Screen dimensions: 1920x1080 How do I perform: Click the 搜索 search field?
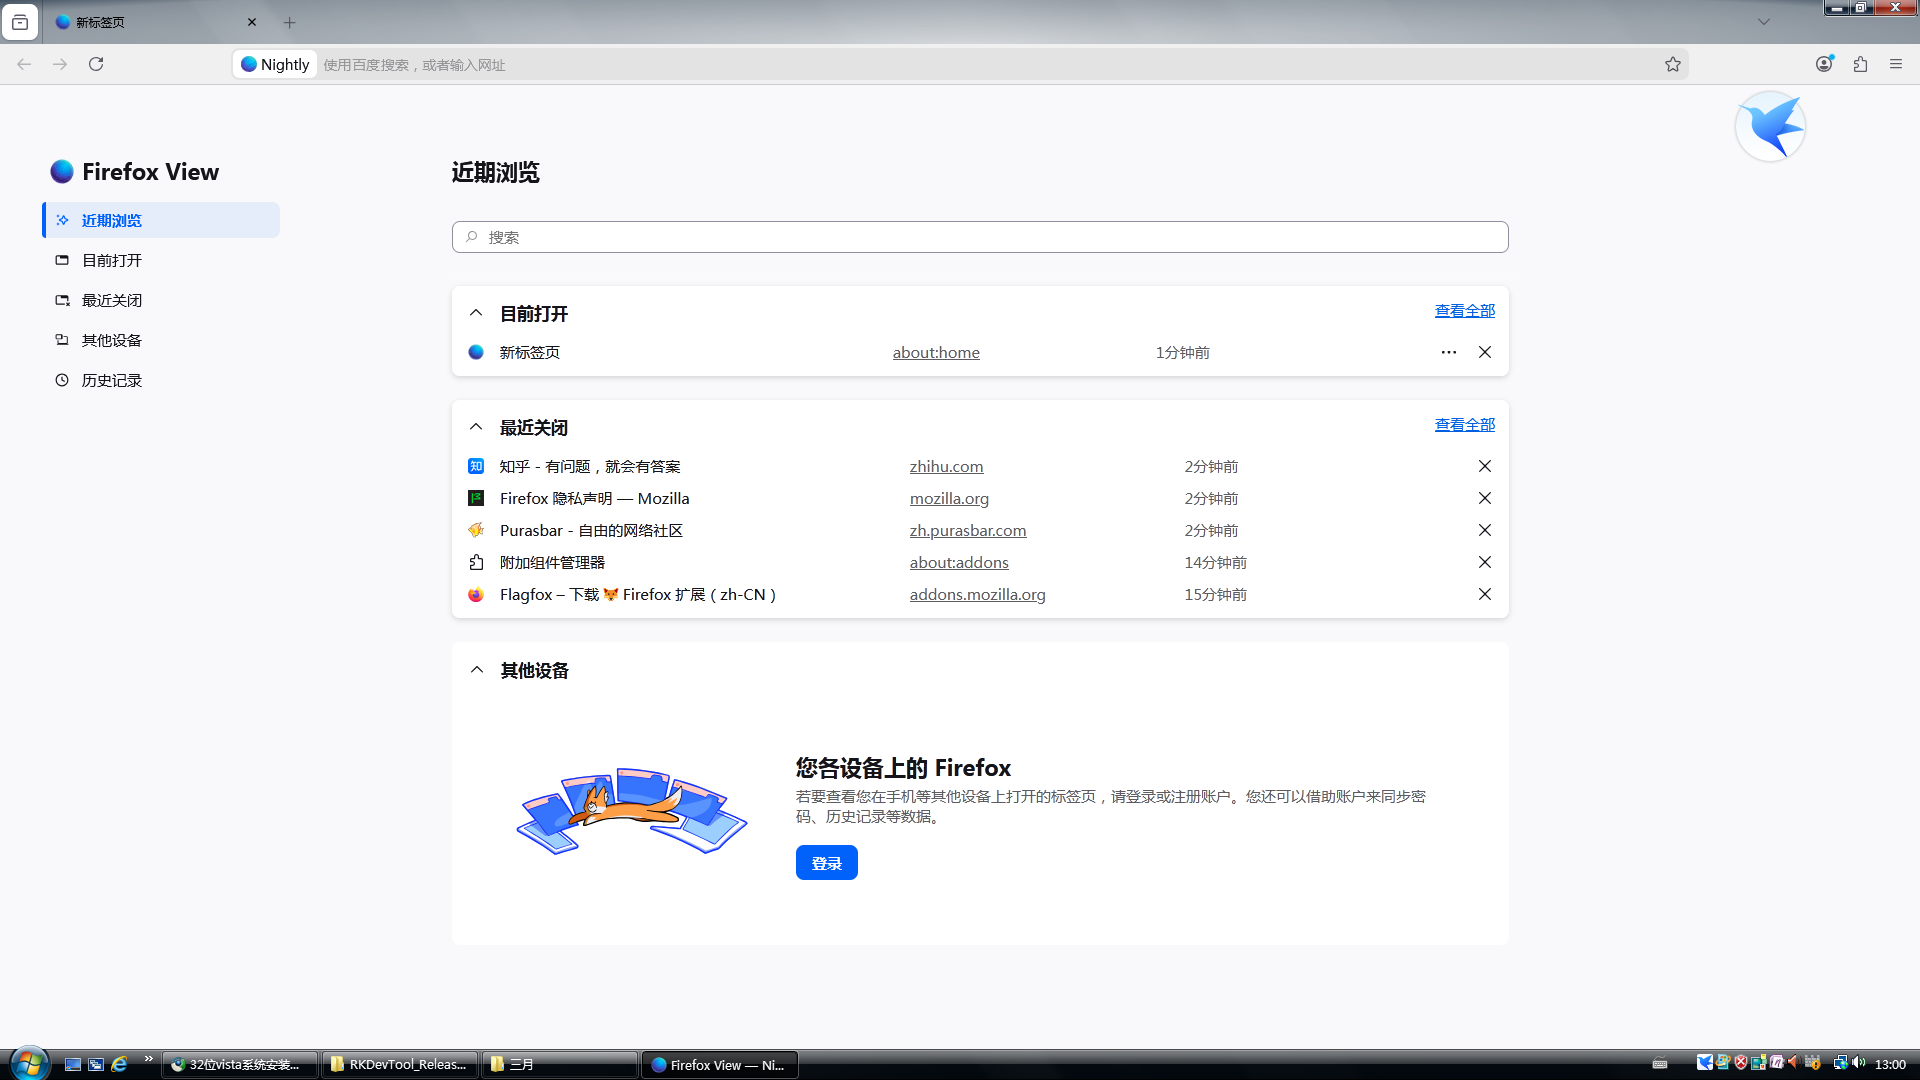(x=980, y=237)
